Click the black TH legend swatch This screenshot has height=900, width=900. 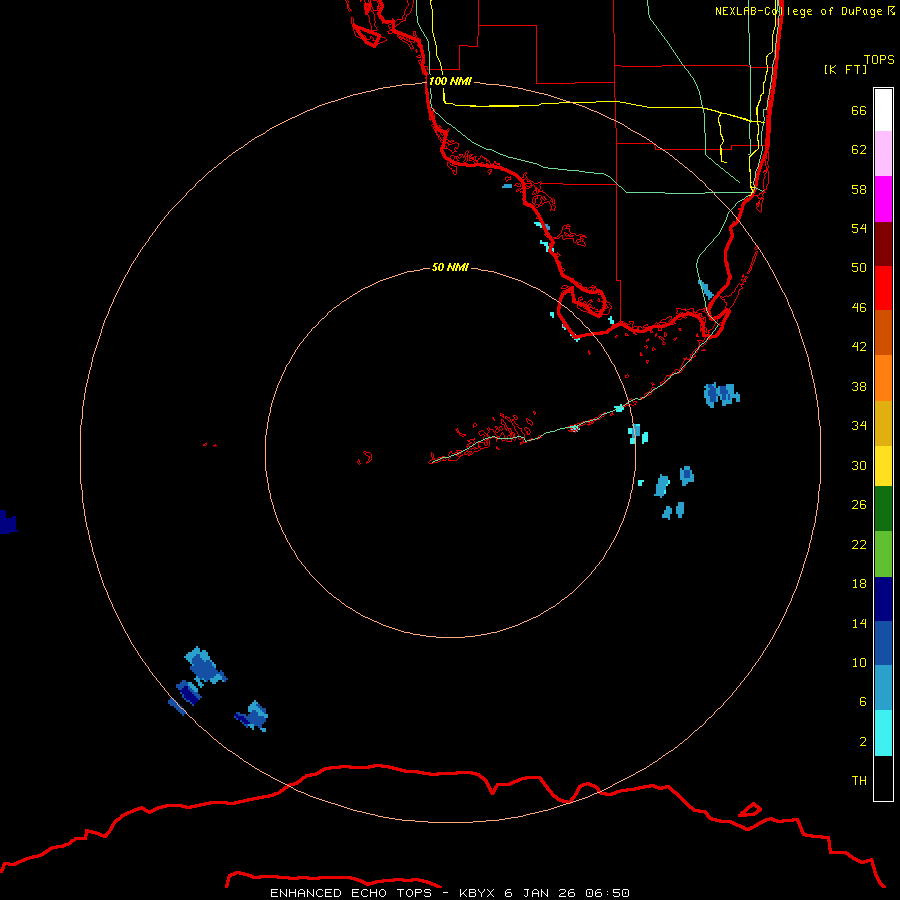point(883,778)
